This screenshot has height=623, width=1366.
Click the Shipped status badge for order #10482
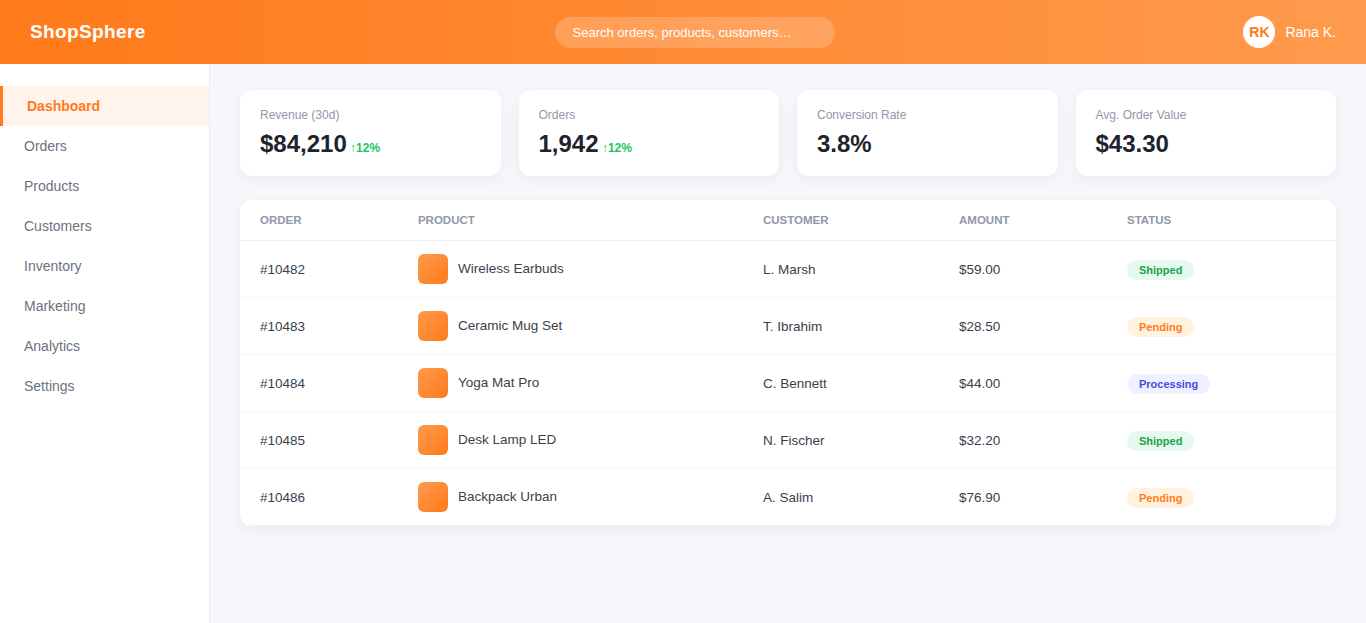click(x=1160, y=270)
